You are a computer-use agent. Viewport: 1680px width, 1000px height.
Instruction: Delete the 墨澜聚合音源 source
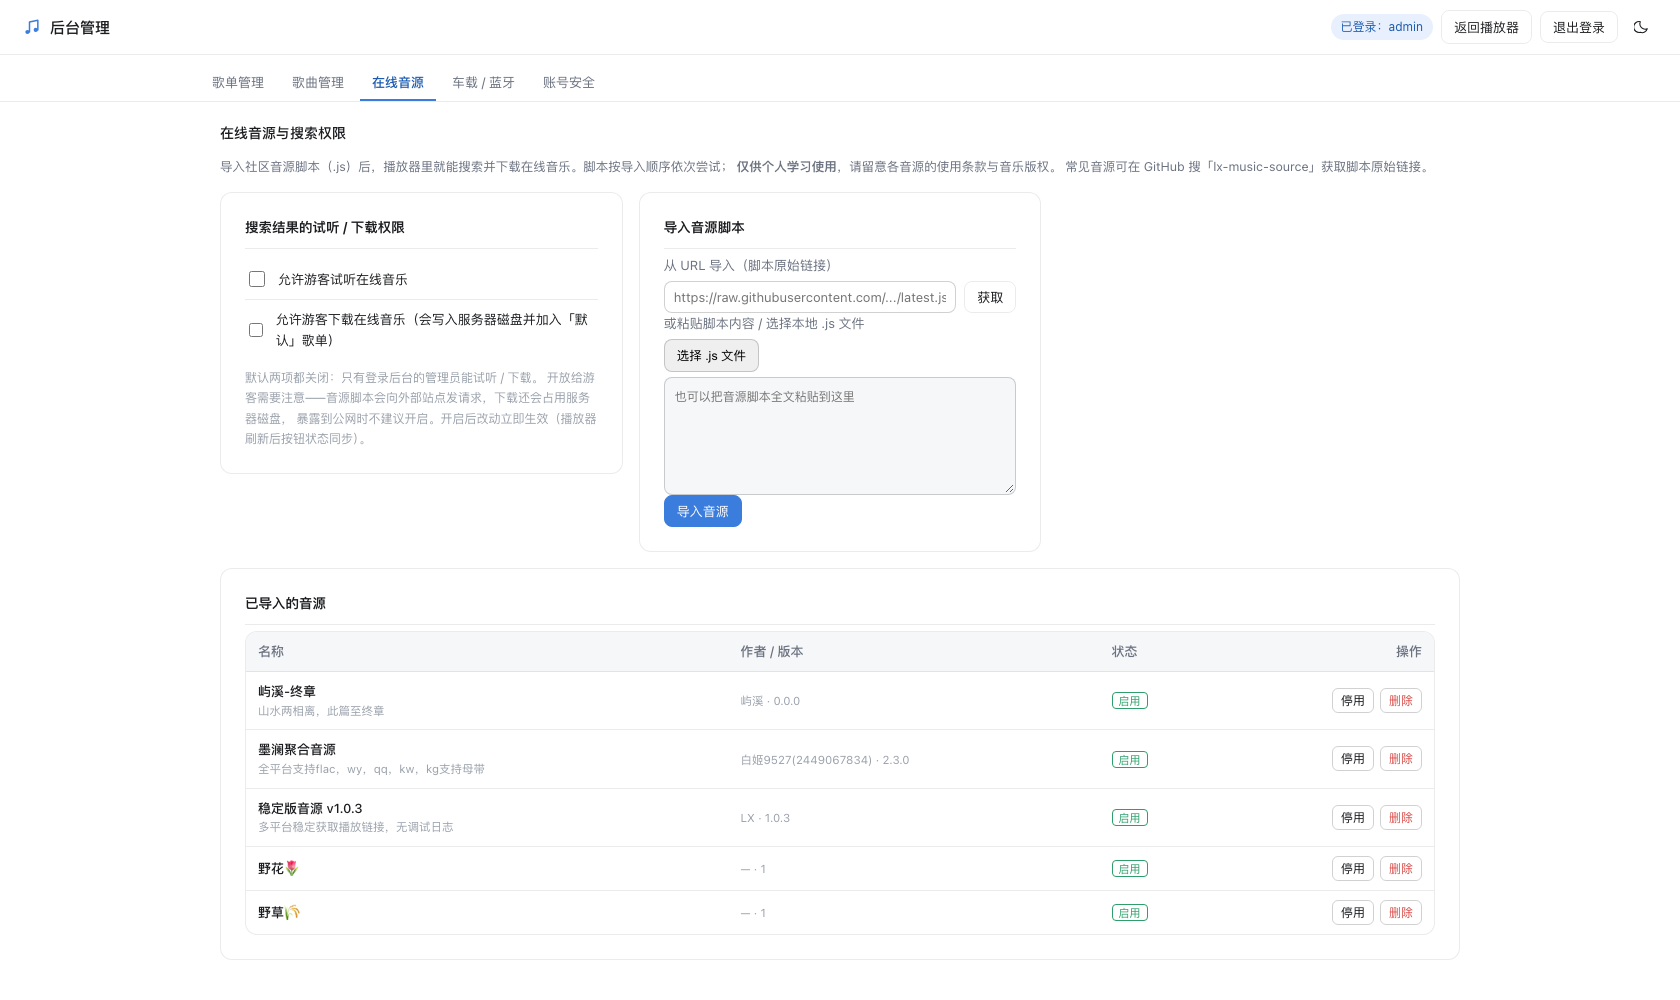[x=1401, y=759]
